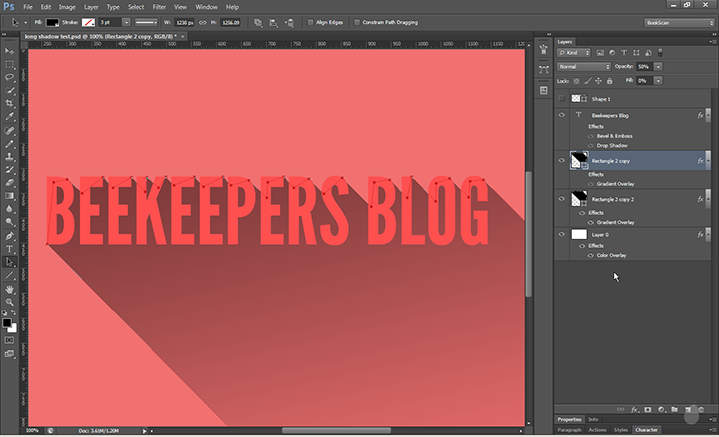Hide the Beekeepers Blog text layer
The height and width of the screenshot is (437, 719).
562,116
